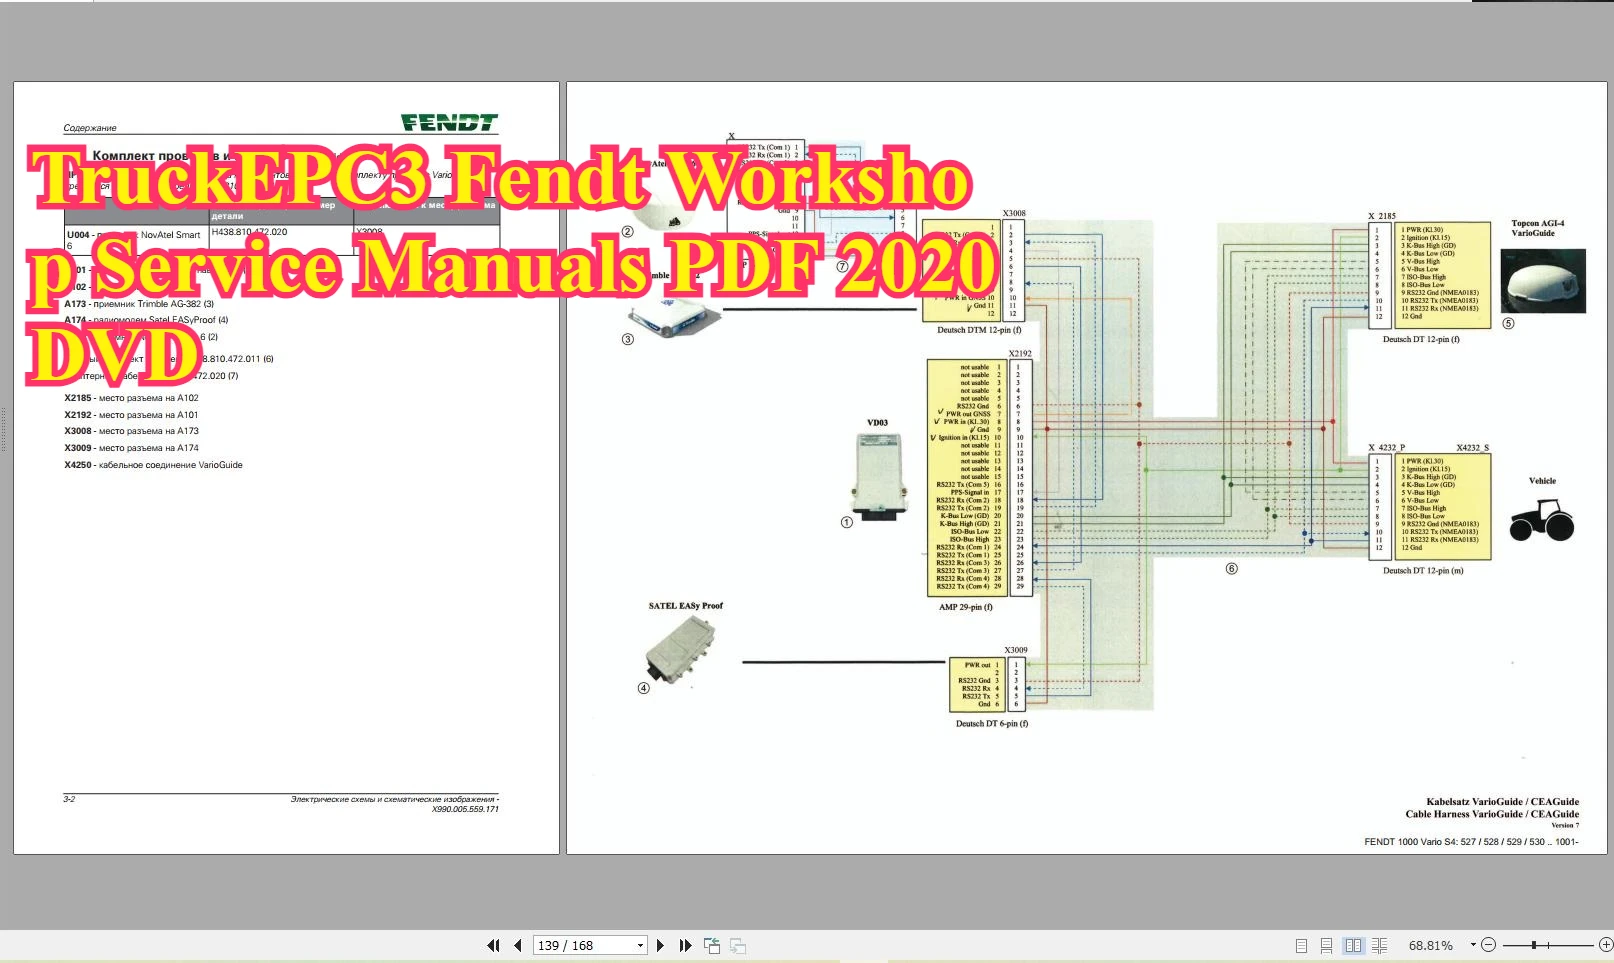Click the 'X3009' connector heading
1614x963 pixels.
click(1016, 650)
